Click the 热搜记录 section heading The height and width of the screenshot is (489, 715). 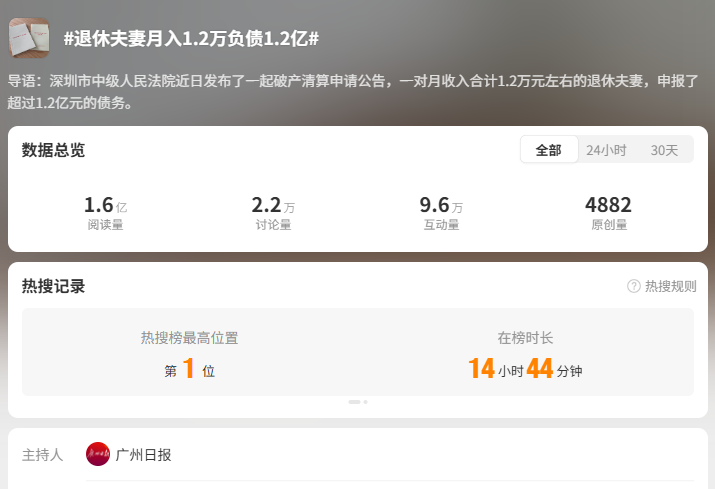click(53, 286)
